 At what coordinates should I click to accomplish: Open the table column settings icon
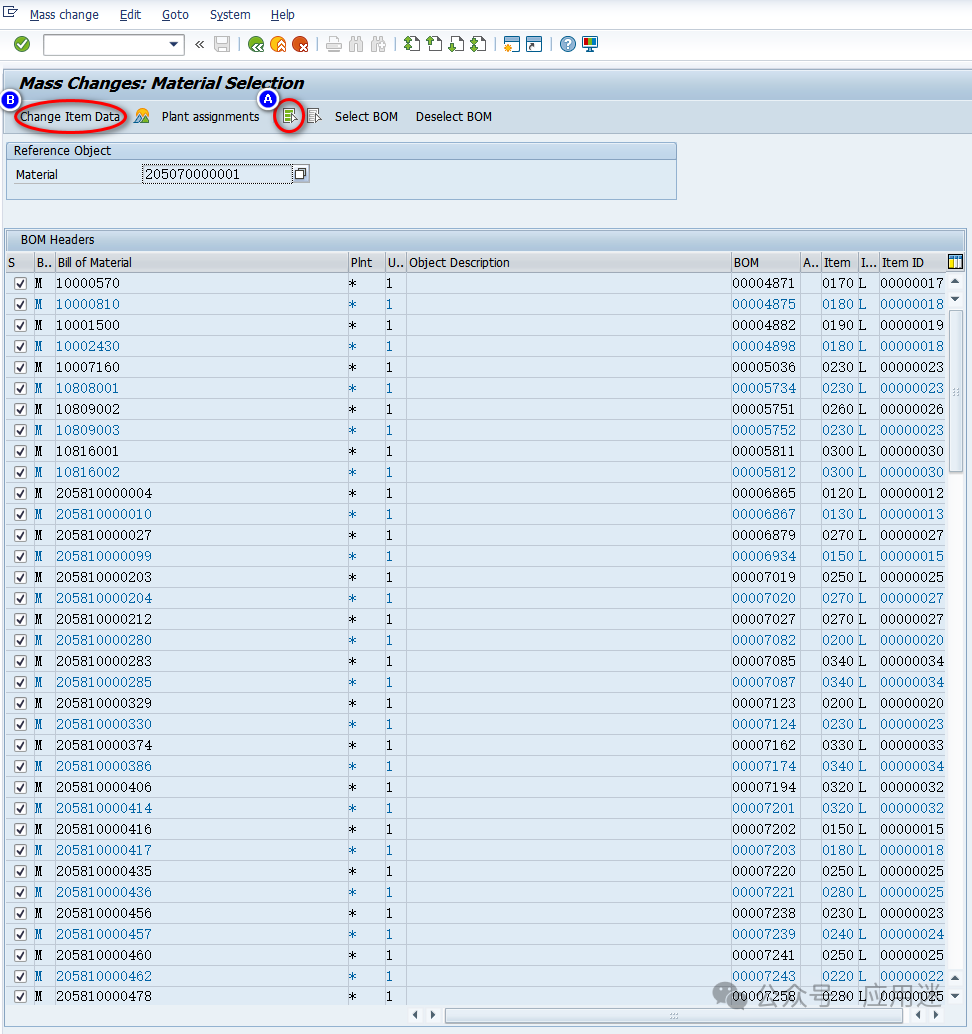pyautogui.click(x=955, y=262)
